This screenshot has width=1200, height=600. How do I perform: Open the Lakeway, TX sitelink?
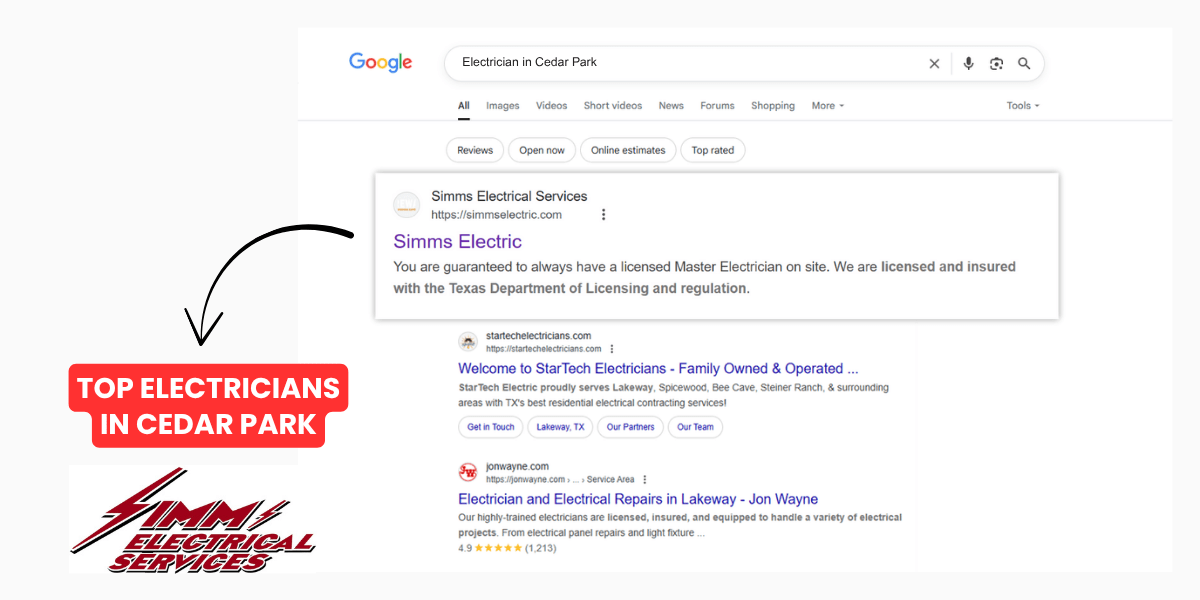pos(560,427)
